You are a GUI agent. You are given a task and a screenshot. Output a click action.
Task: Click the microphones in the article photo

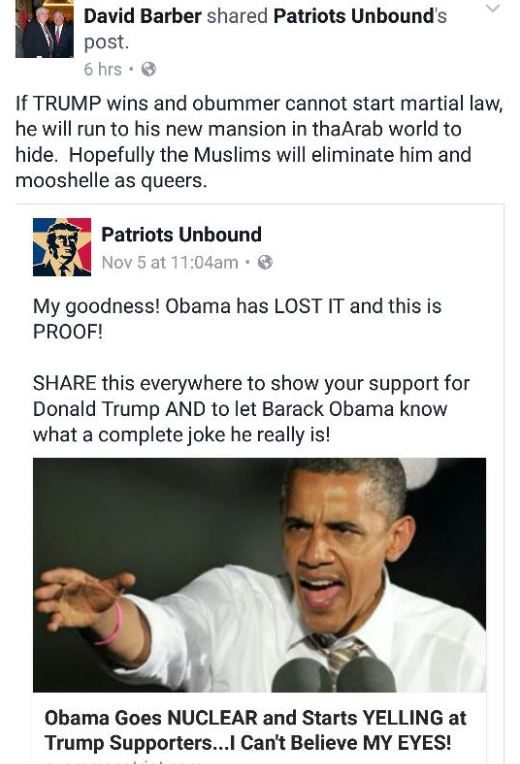(x=333, y=674)
